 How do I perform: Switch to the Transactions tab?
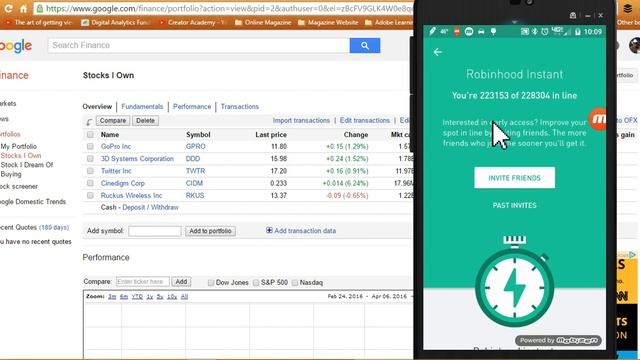240,107
